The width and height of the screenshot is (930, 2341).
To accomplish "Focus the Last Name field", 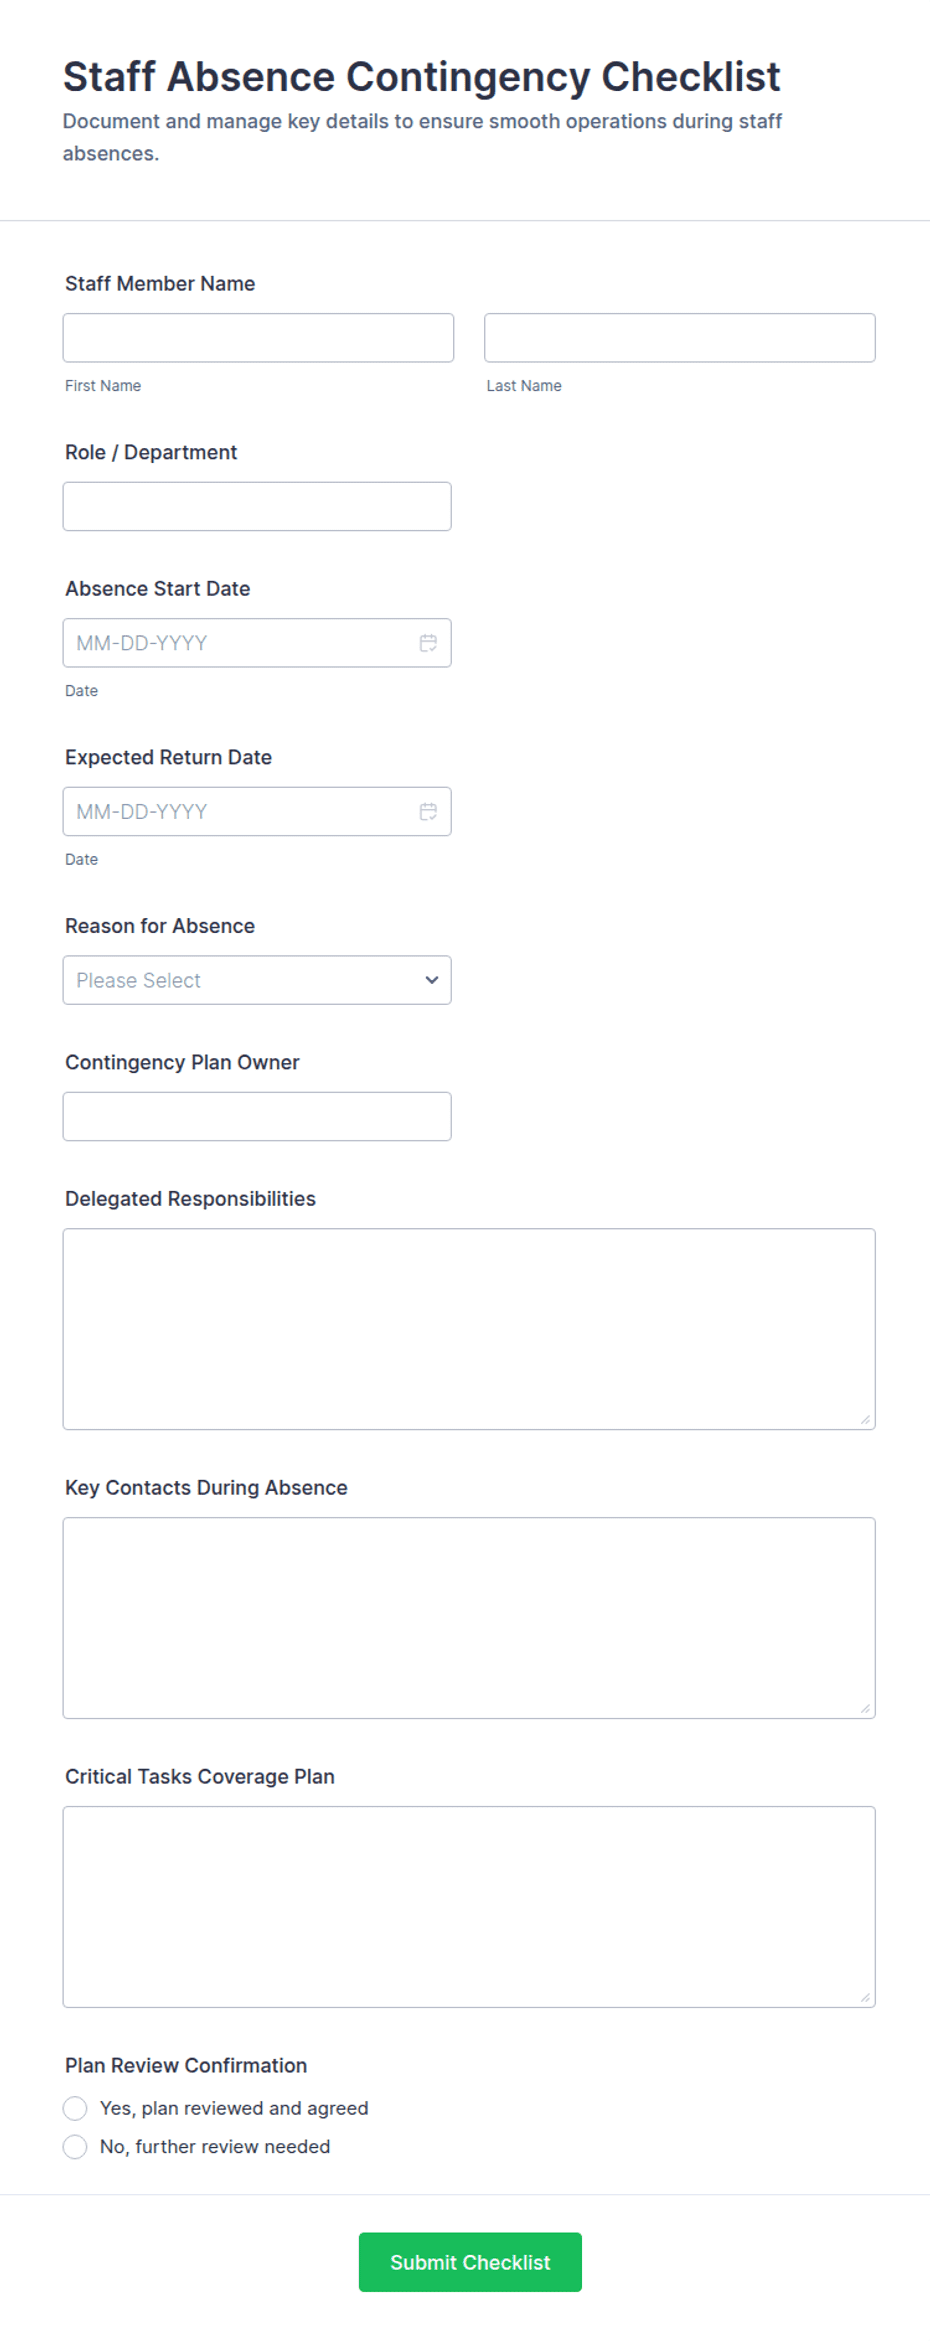I will coord(680,338).
